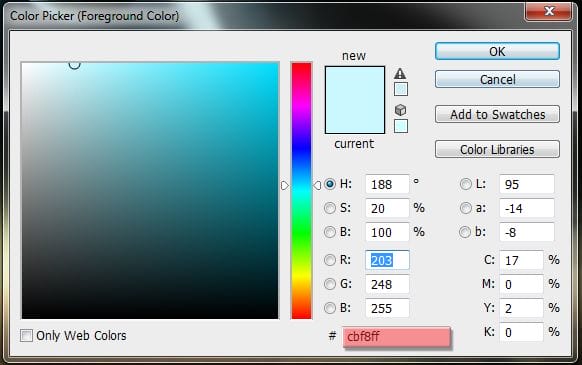This screenshot has height=365, width=582.
Task: Click the vertical rainbow hue strip
Action: click(x=301, y=190)
